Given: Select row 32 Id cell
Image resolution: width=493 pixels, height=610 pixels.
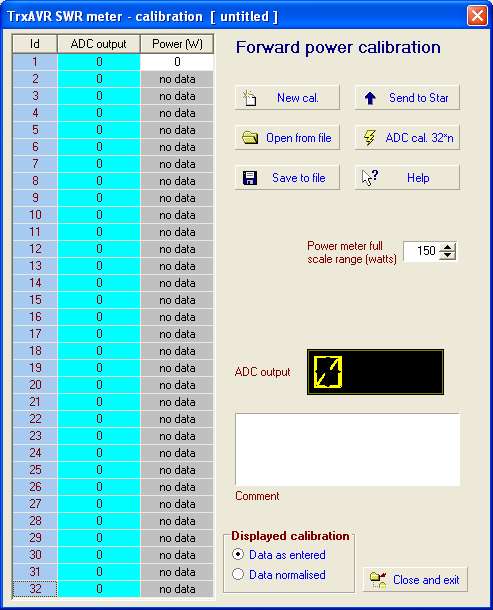Looking at the screenshot, I should pos(35,589).
